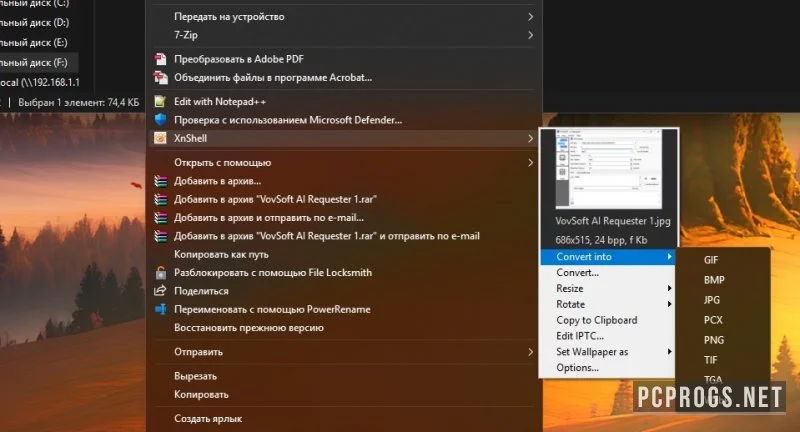
Task: Click the Microsoft Defender shield icon
Action: click(x=160, y=120)
